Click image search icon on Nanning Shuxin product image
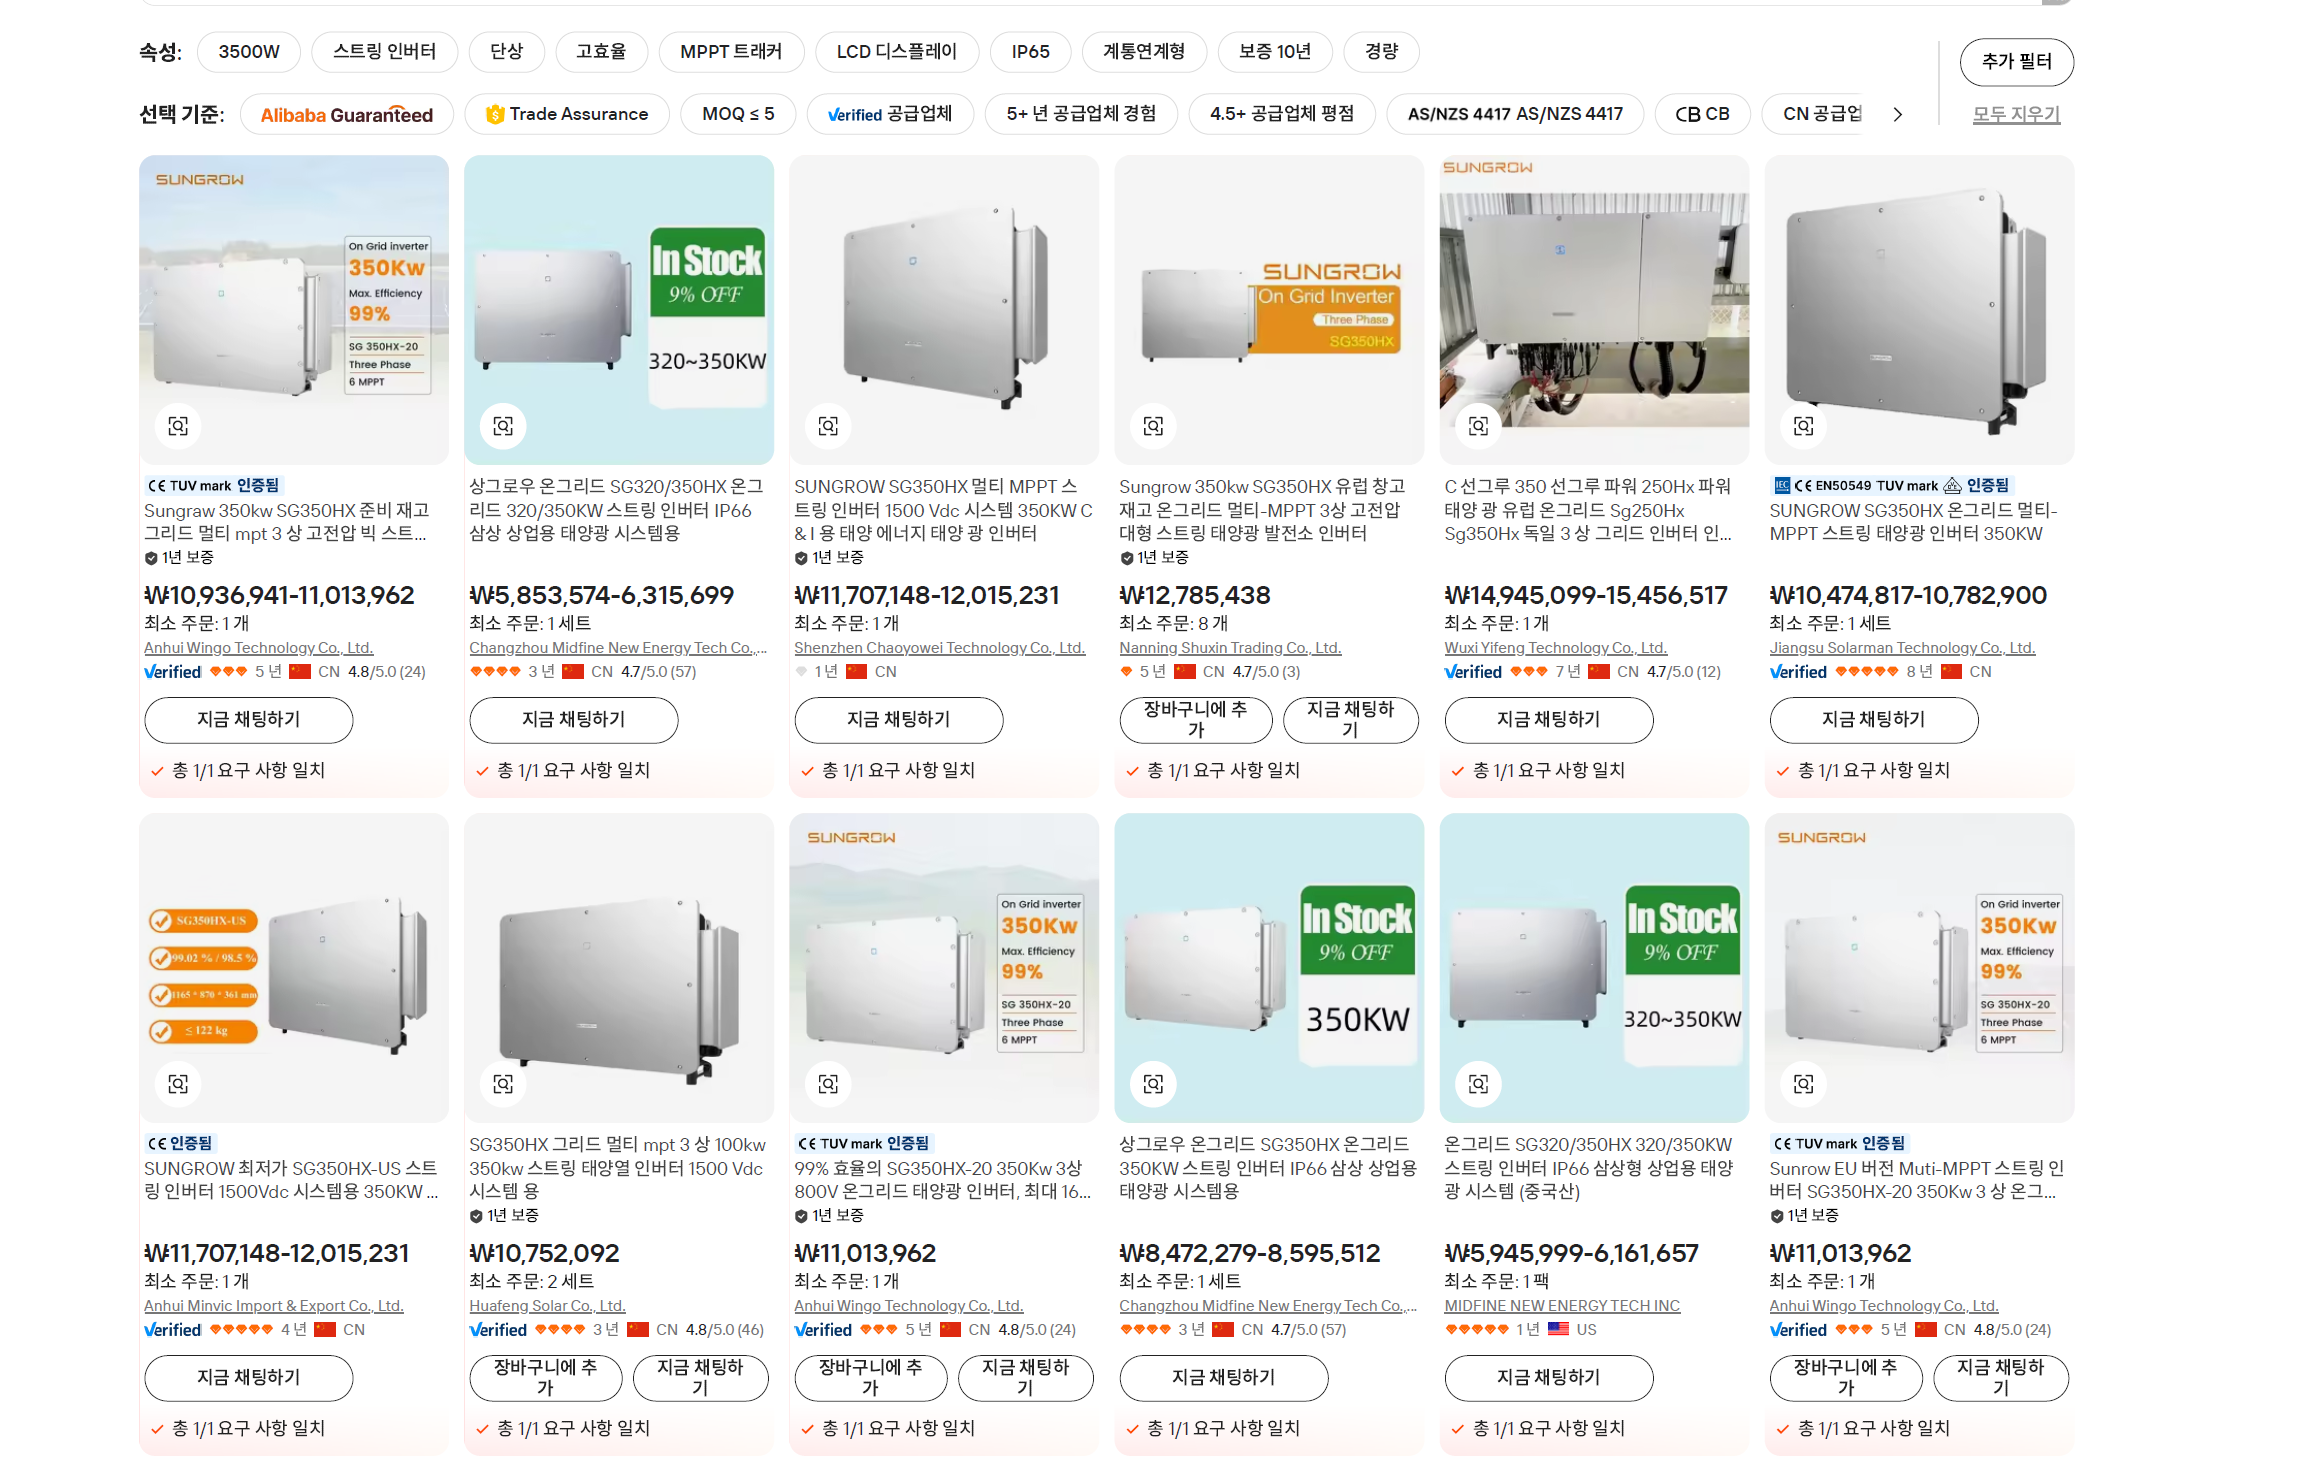The width and height of the screenshot is (2320, 1470). pos(1153,426)
